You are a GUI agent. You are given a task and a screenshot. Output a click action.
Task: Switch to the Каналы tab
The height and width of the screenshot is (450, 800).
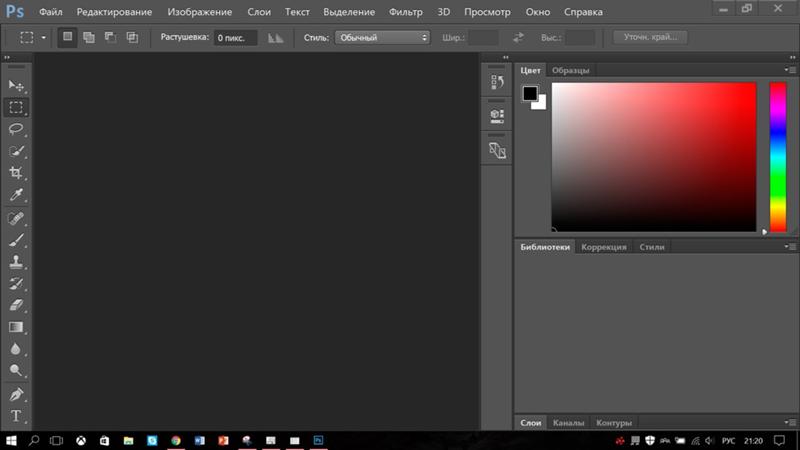[568, 423]
